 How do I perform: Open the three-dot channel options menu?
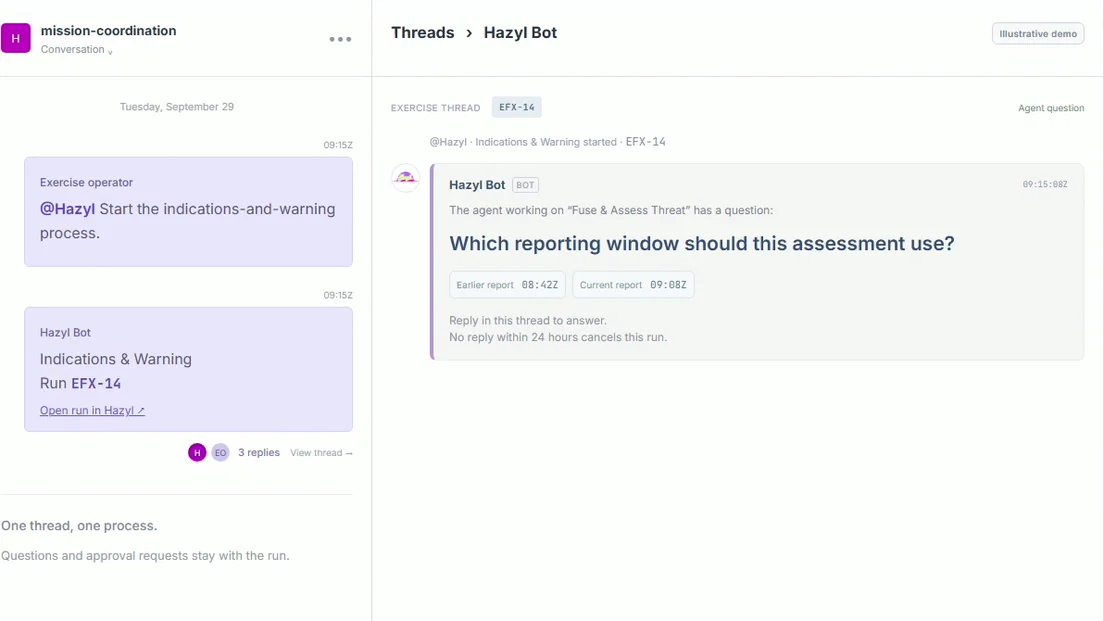click(340, 39)
